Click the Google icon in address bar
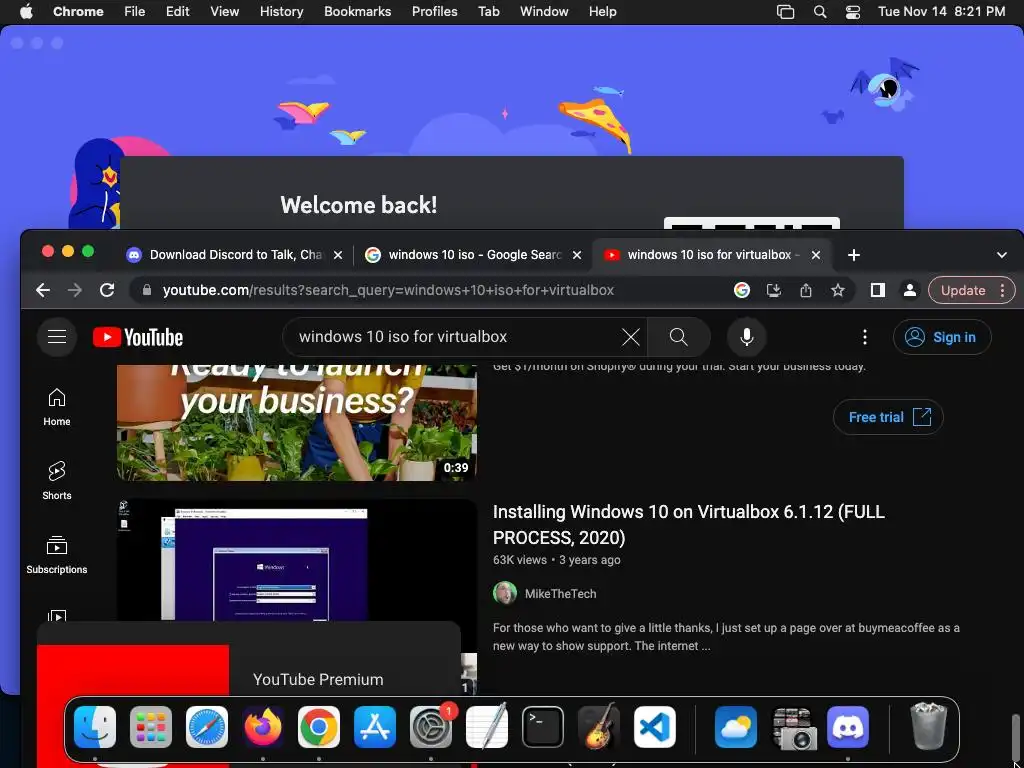Image resolution: width=1024 pixels, height=768 pixels. (742, 290)
